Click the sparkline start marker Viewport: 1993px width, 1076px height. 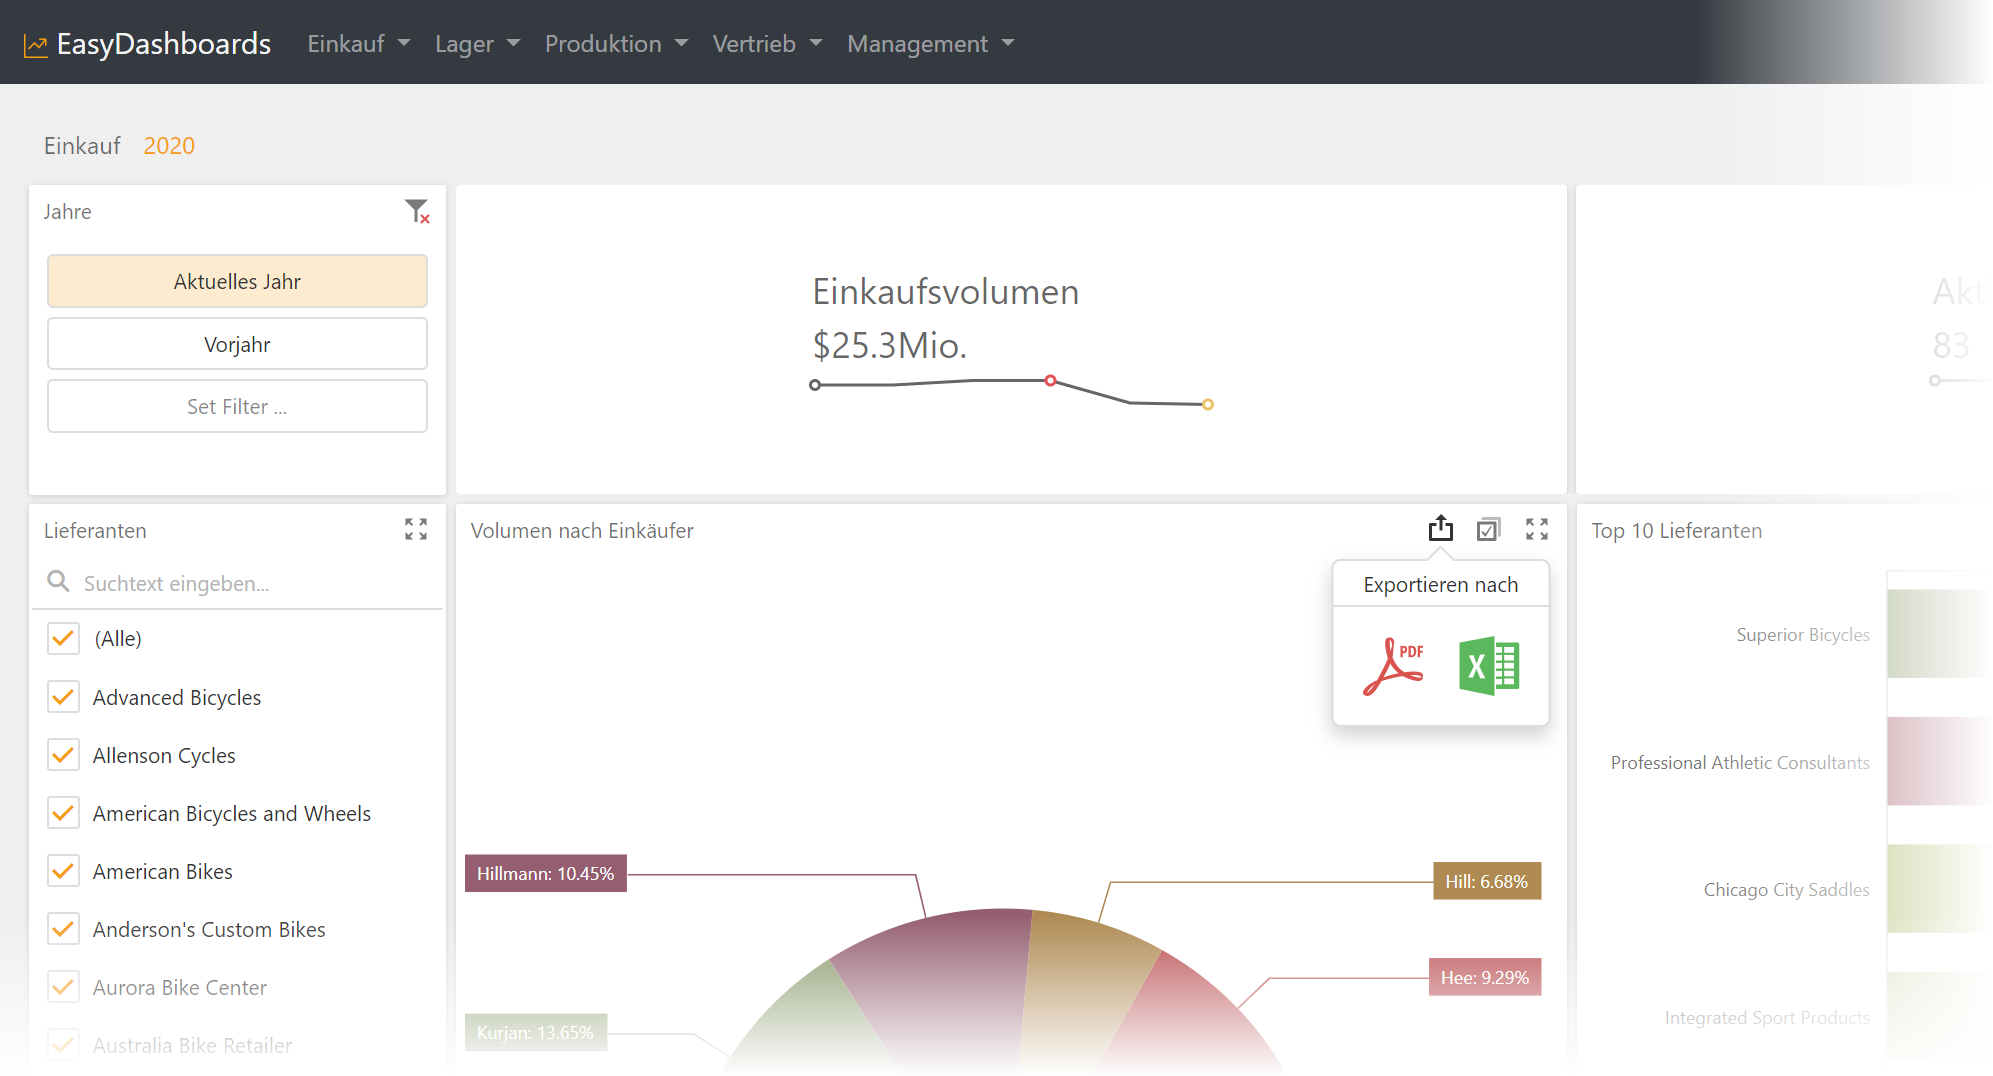[x=815, y=385]
